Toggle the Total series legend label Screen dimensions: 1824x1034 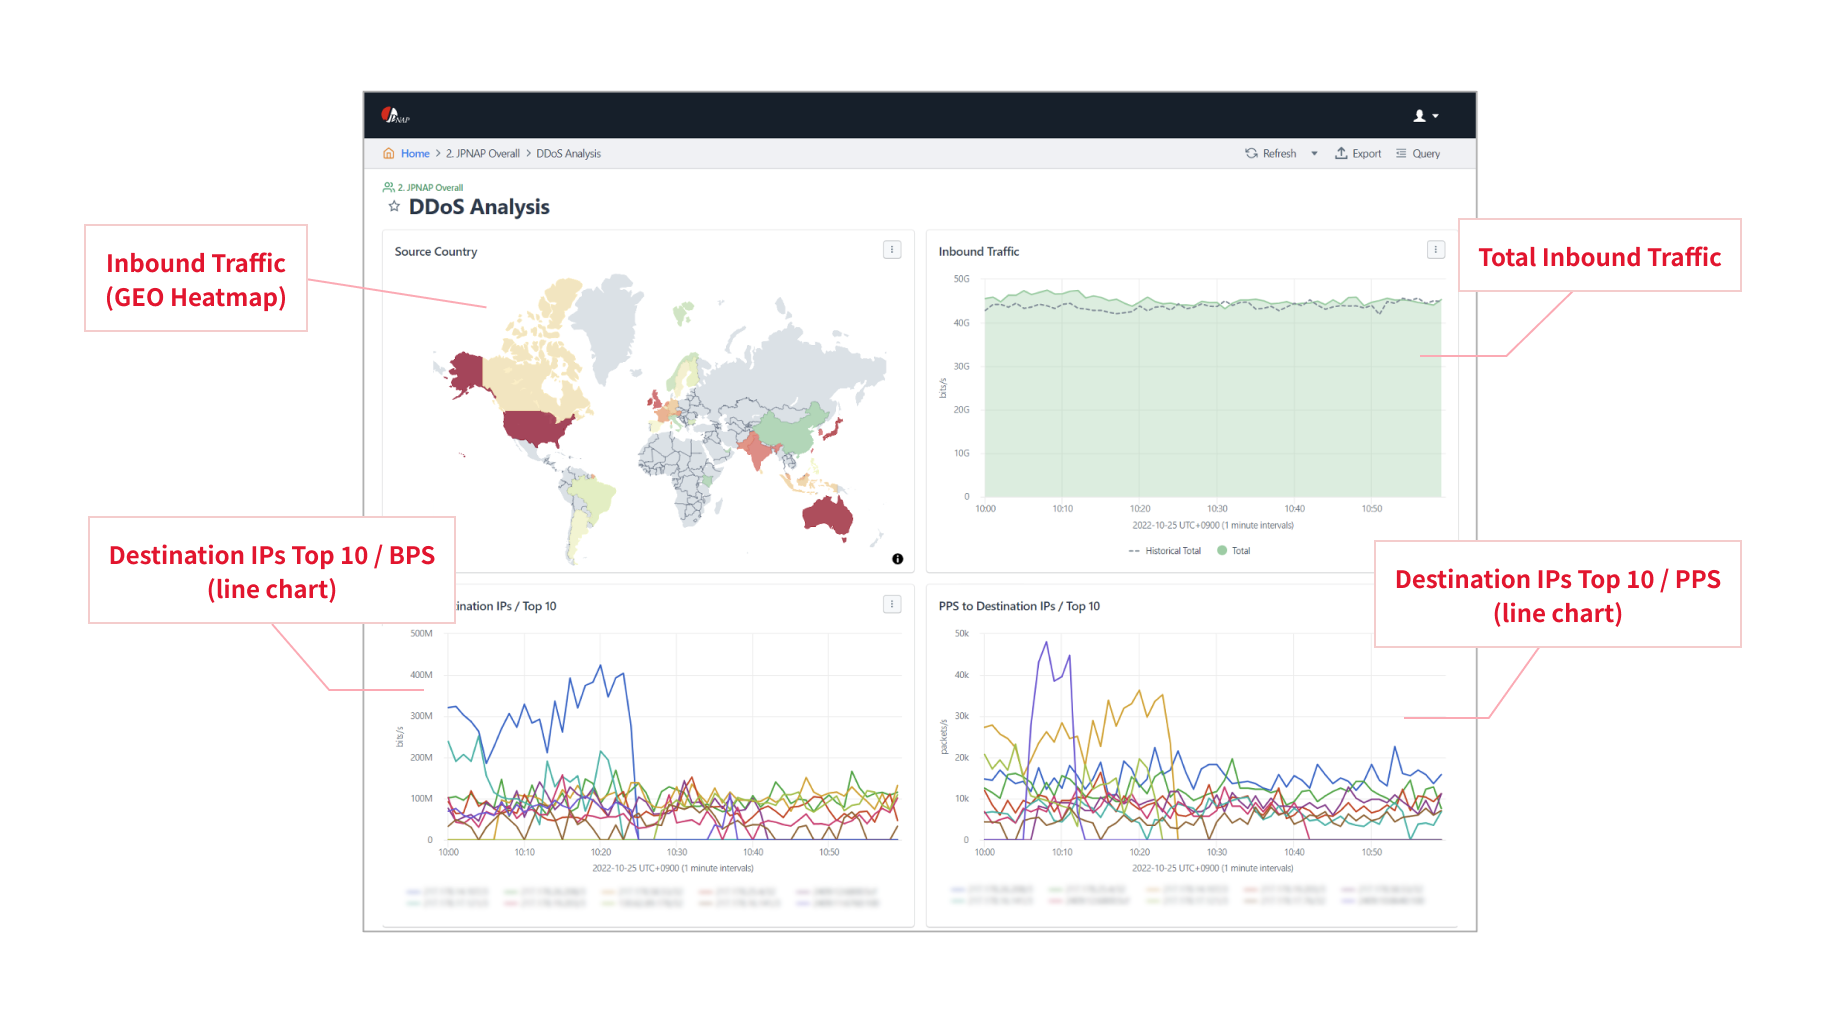tap(1241, 551)
